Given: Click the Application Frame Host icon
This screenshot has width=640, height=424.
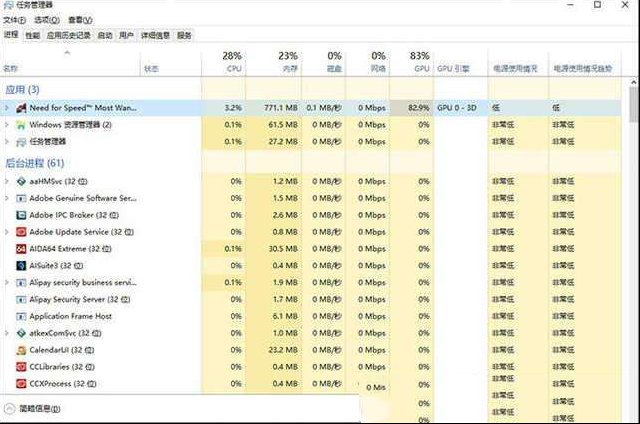Looking at the screenshot, I should point(21,316).
